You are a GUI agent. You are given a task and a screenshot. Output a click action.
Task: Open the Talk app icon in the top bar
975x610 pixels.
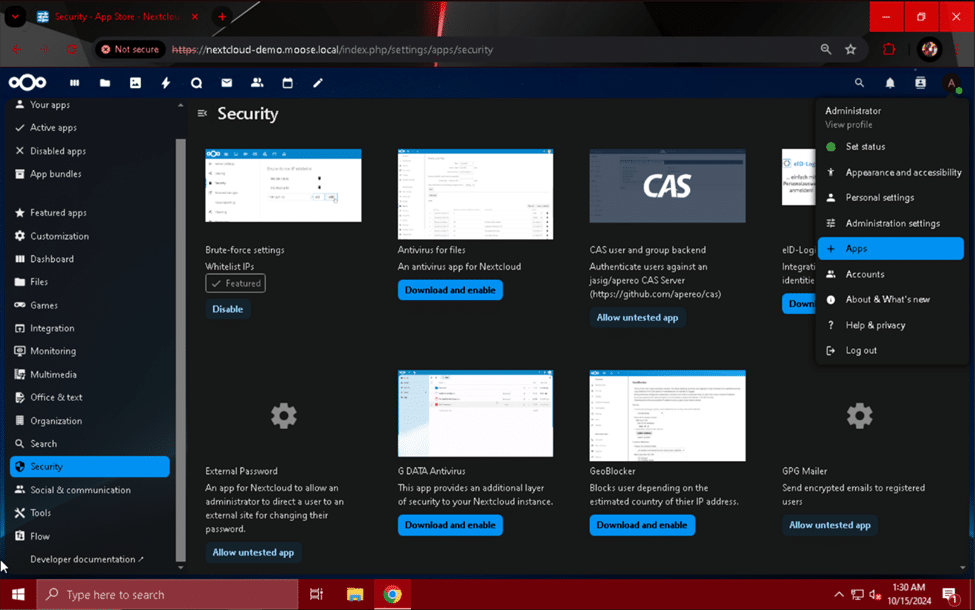(x=196, y=83)
